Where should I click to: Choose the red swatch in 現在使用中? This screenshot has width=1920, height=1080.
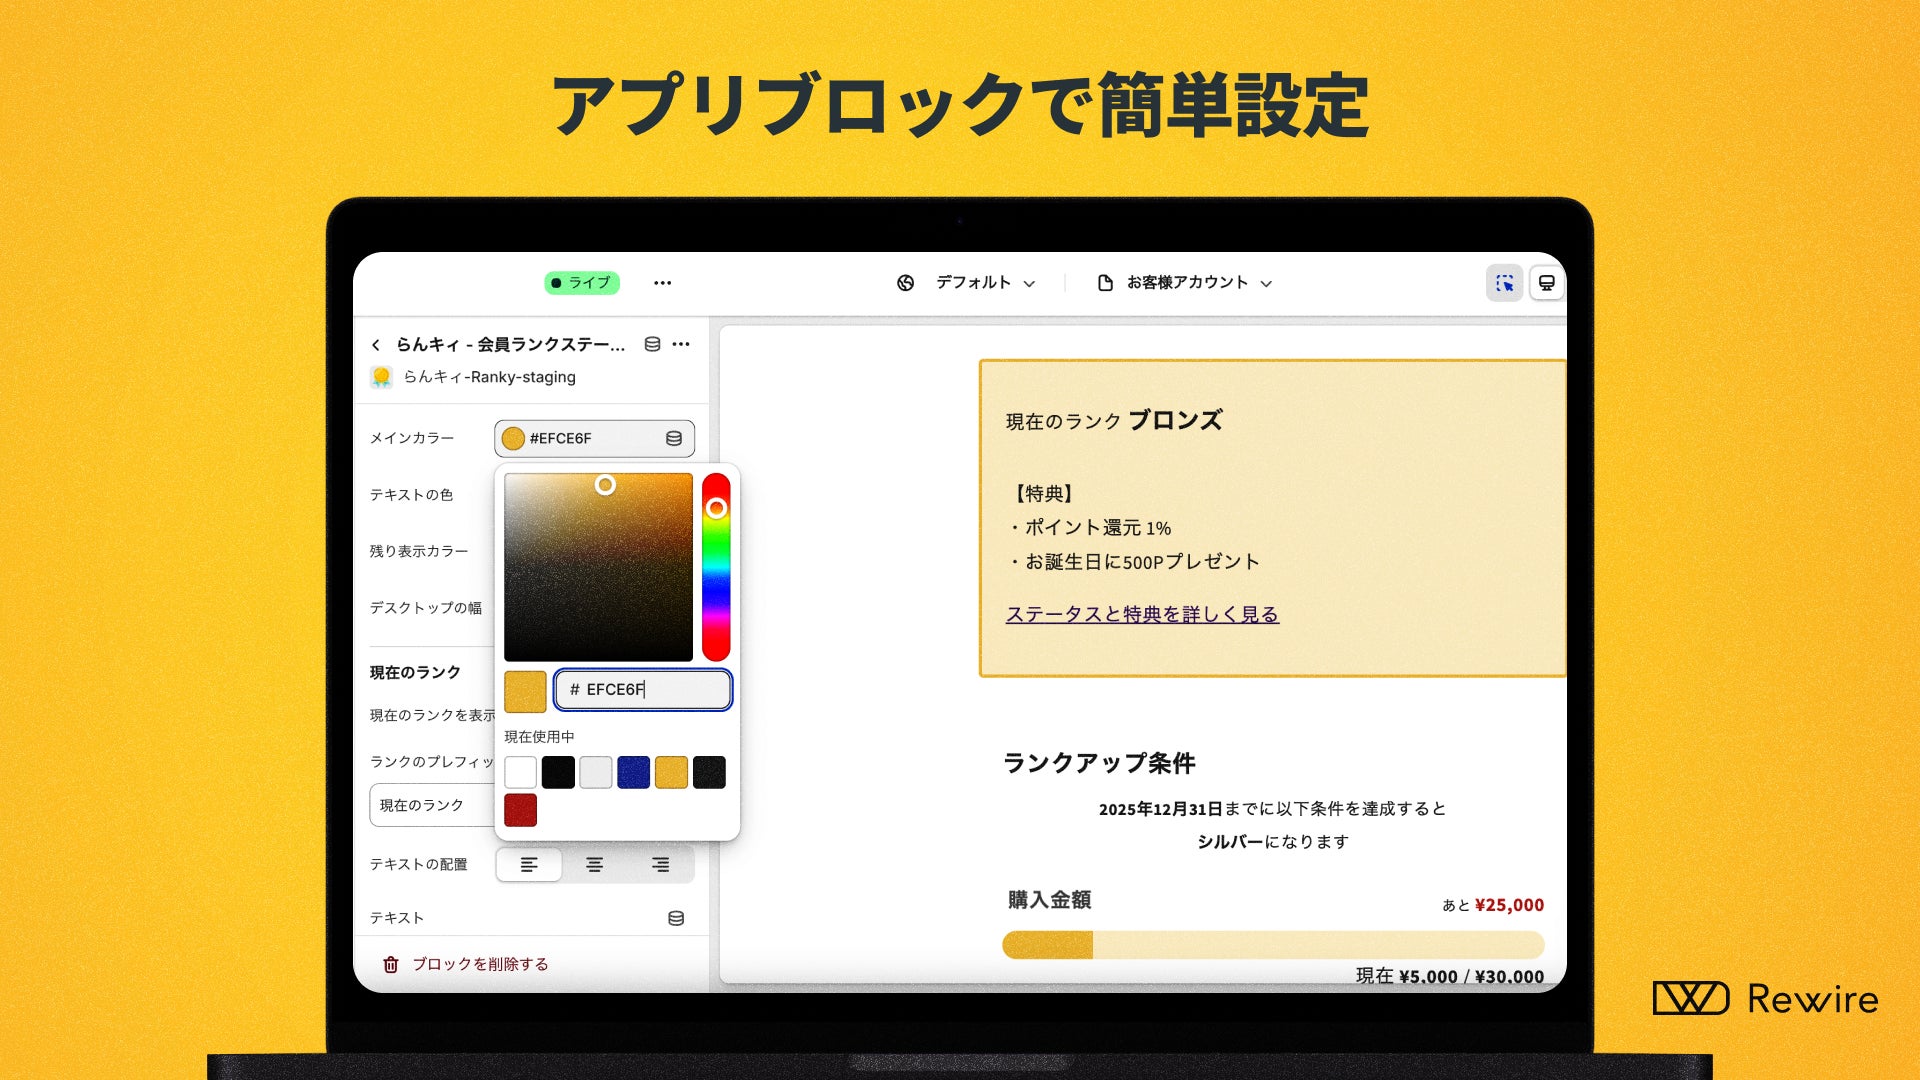(x=520, y=810)
